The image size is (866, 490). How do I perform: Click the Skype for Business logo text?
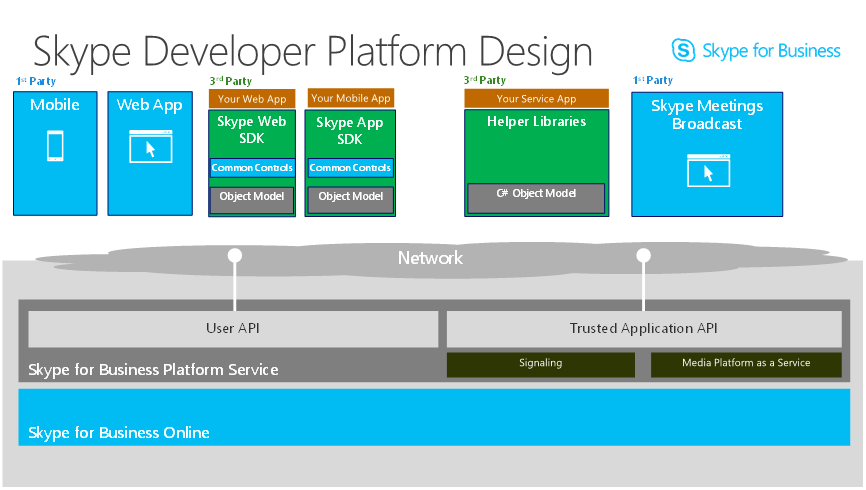point(771,51)
